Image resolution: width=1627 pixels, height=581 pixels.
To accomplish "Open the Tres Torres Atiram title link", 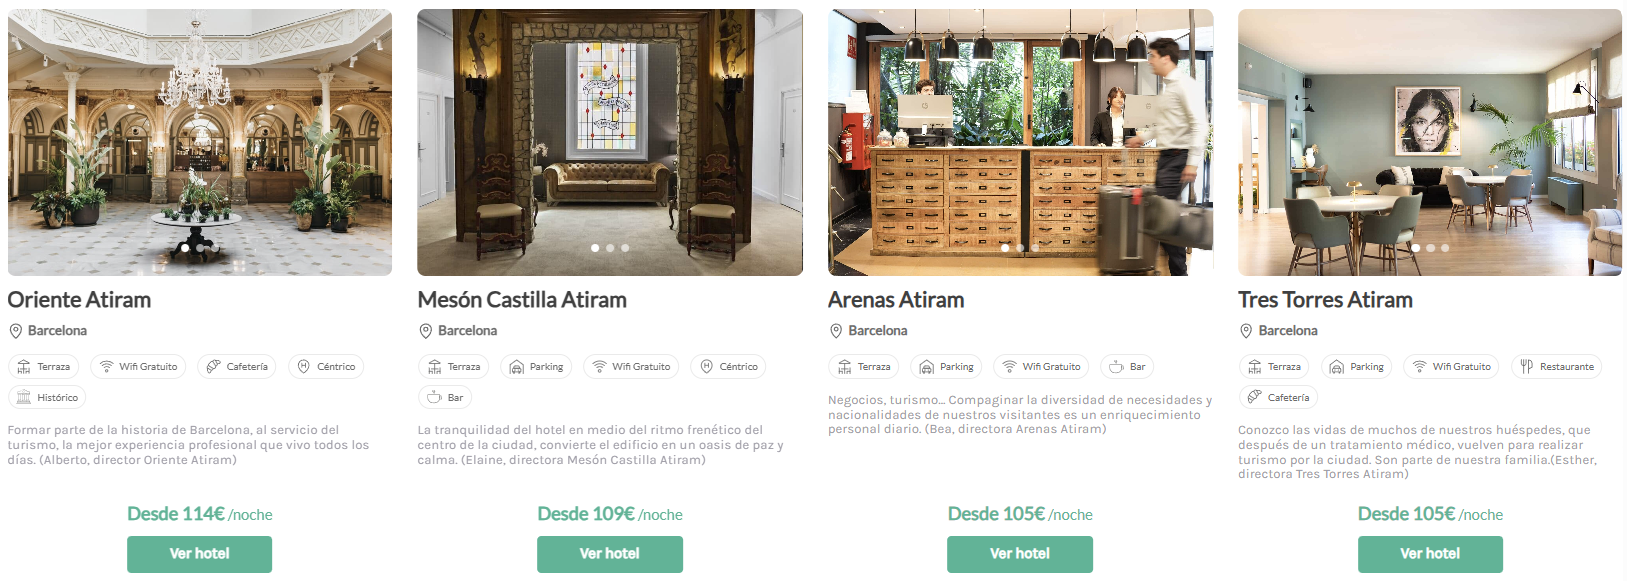I will [x=1325, y=300].
